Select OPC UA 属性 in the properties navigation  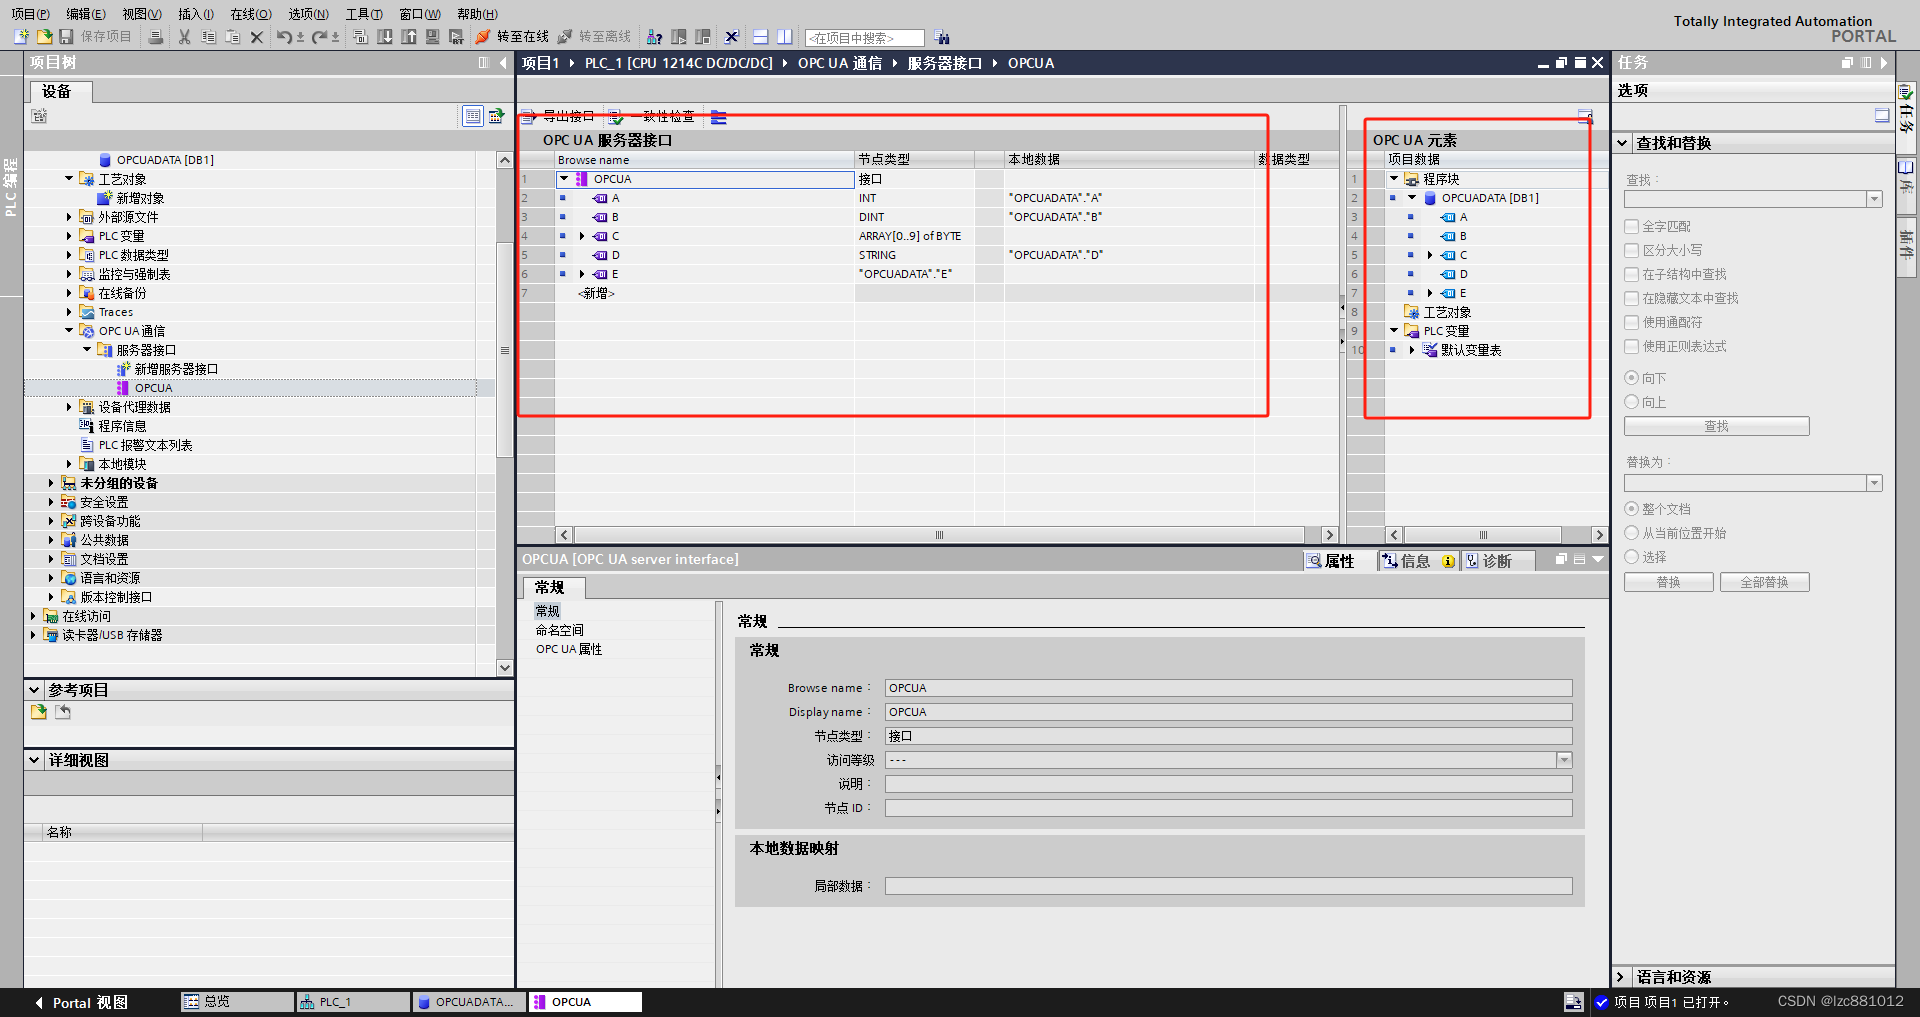569,649
